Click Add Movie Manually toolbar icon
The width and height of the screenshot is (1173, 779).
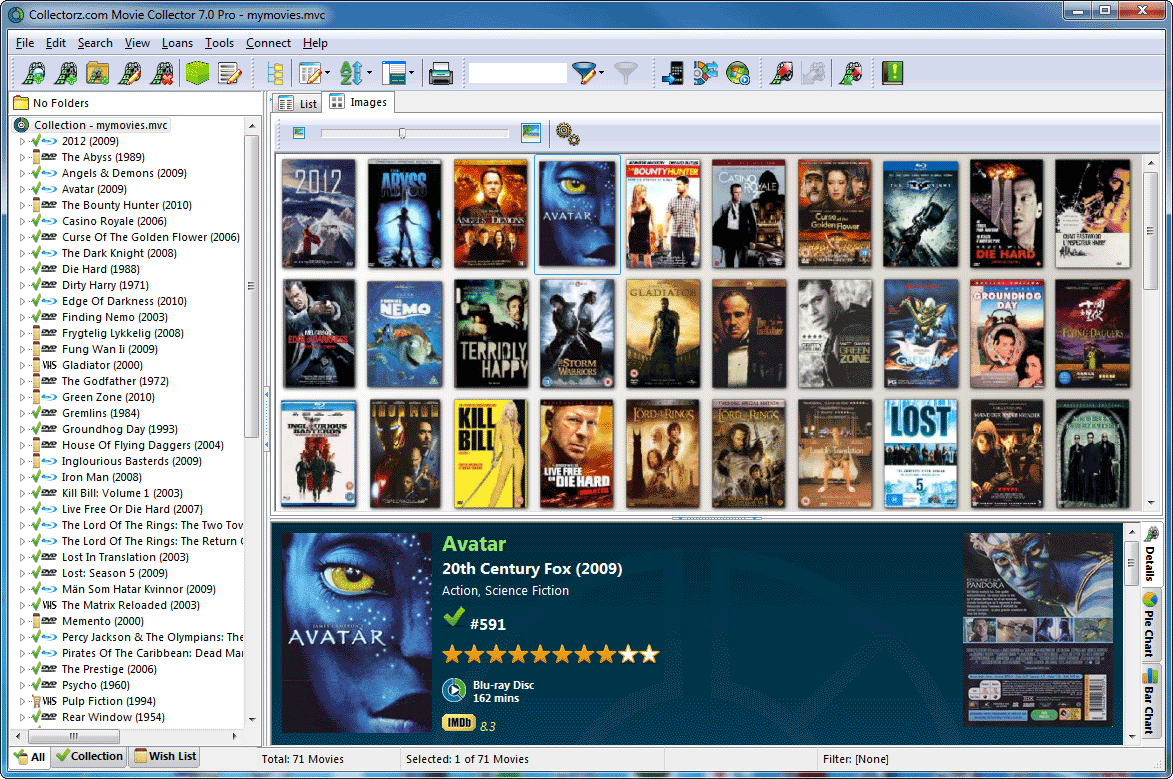(66, 73)
